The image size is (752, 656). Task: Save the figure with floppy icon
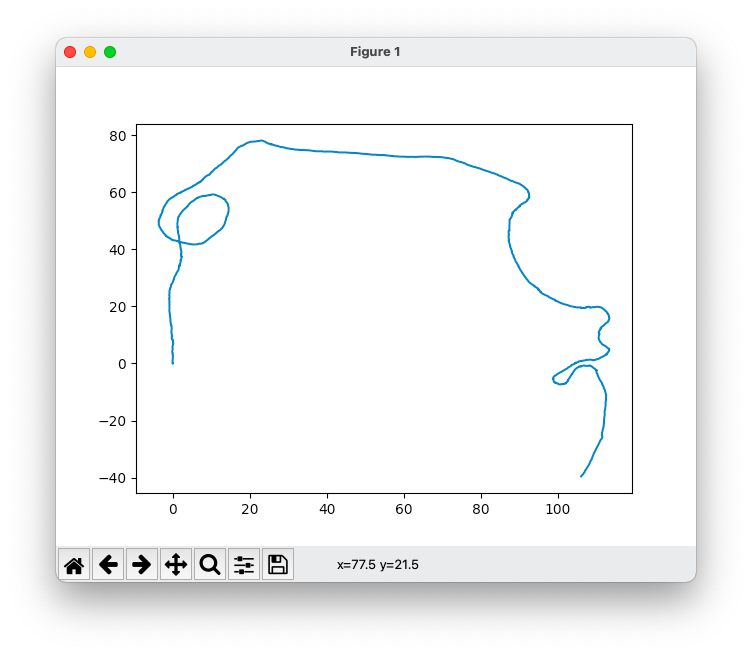tap(278, 564)
